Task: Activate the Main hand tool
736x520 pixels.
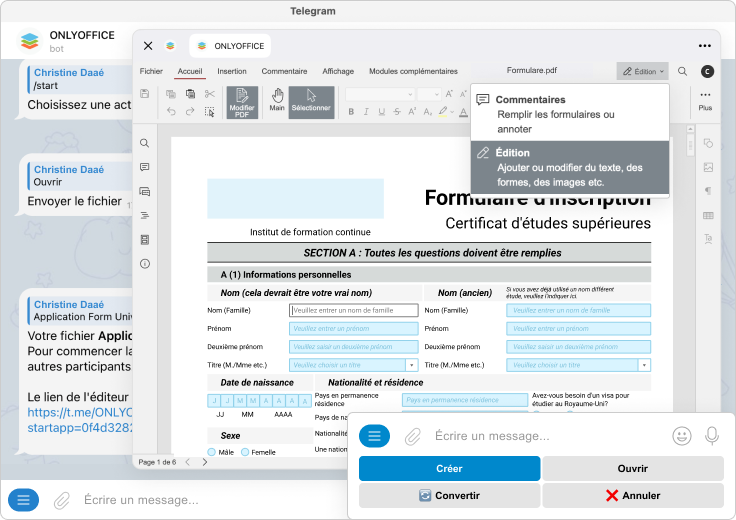Action: 277,100
